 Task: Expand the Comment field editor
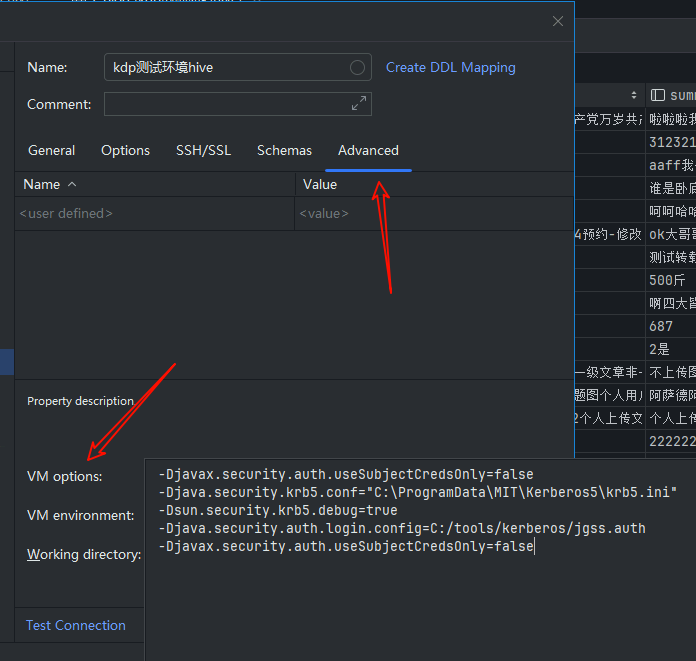pos(359,103)
